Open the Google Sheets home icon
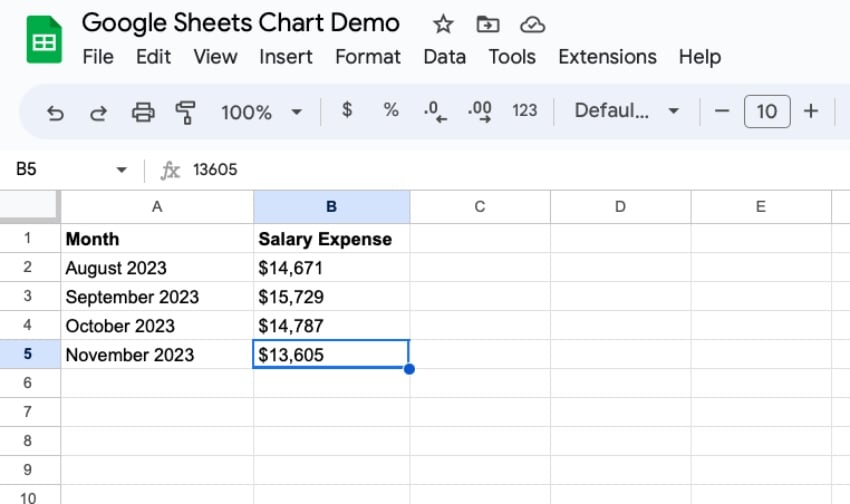850x504 pixels. point(44,40)
